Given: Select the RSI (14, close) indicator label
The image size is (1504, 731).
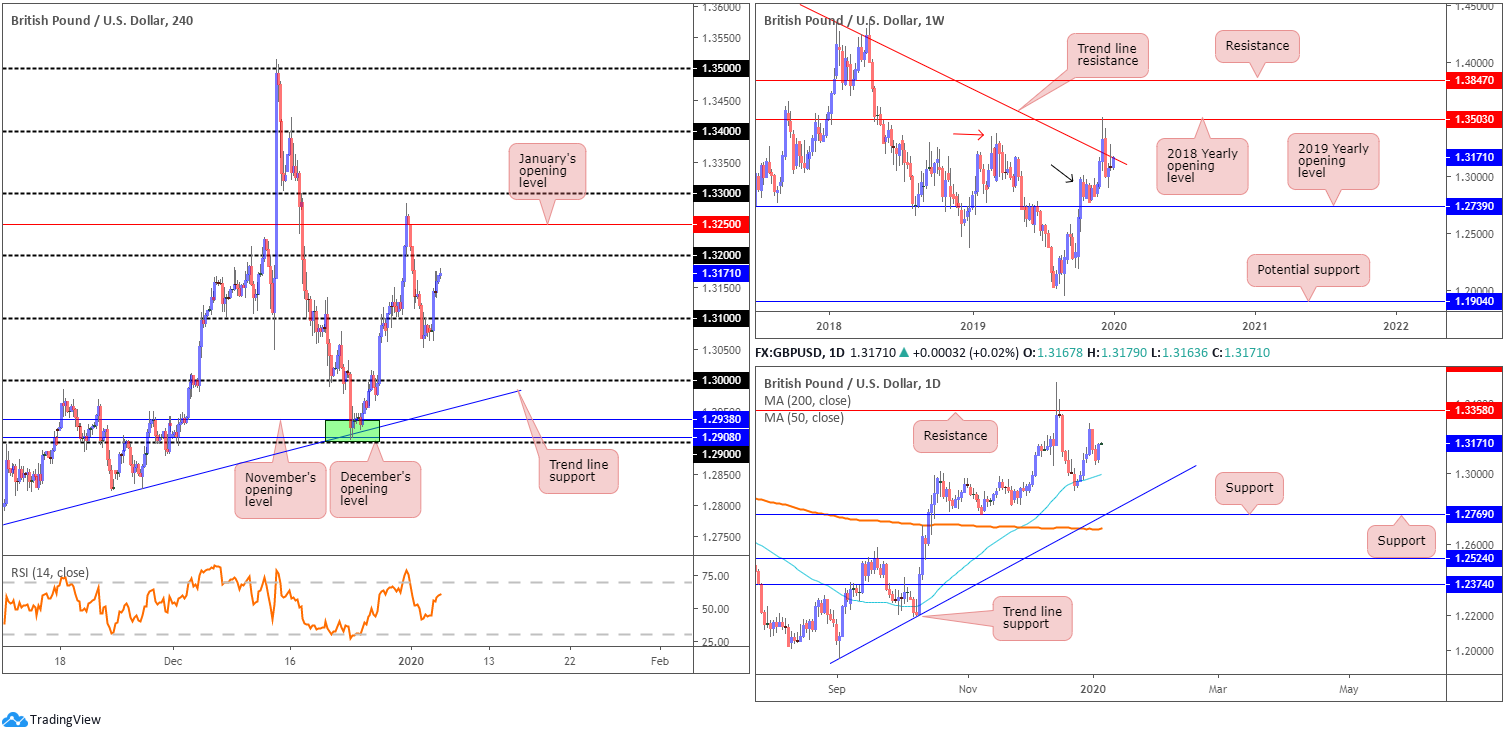Looking at the screenshot, I should 50,573.
